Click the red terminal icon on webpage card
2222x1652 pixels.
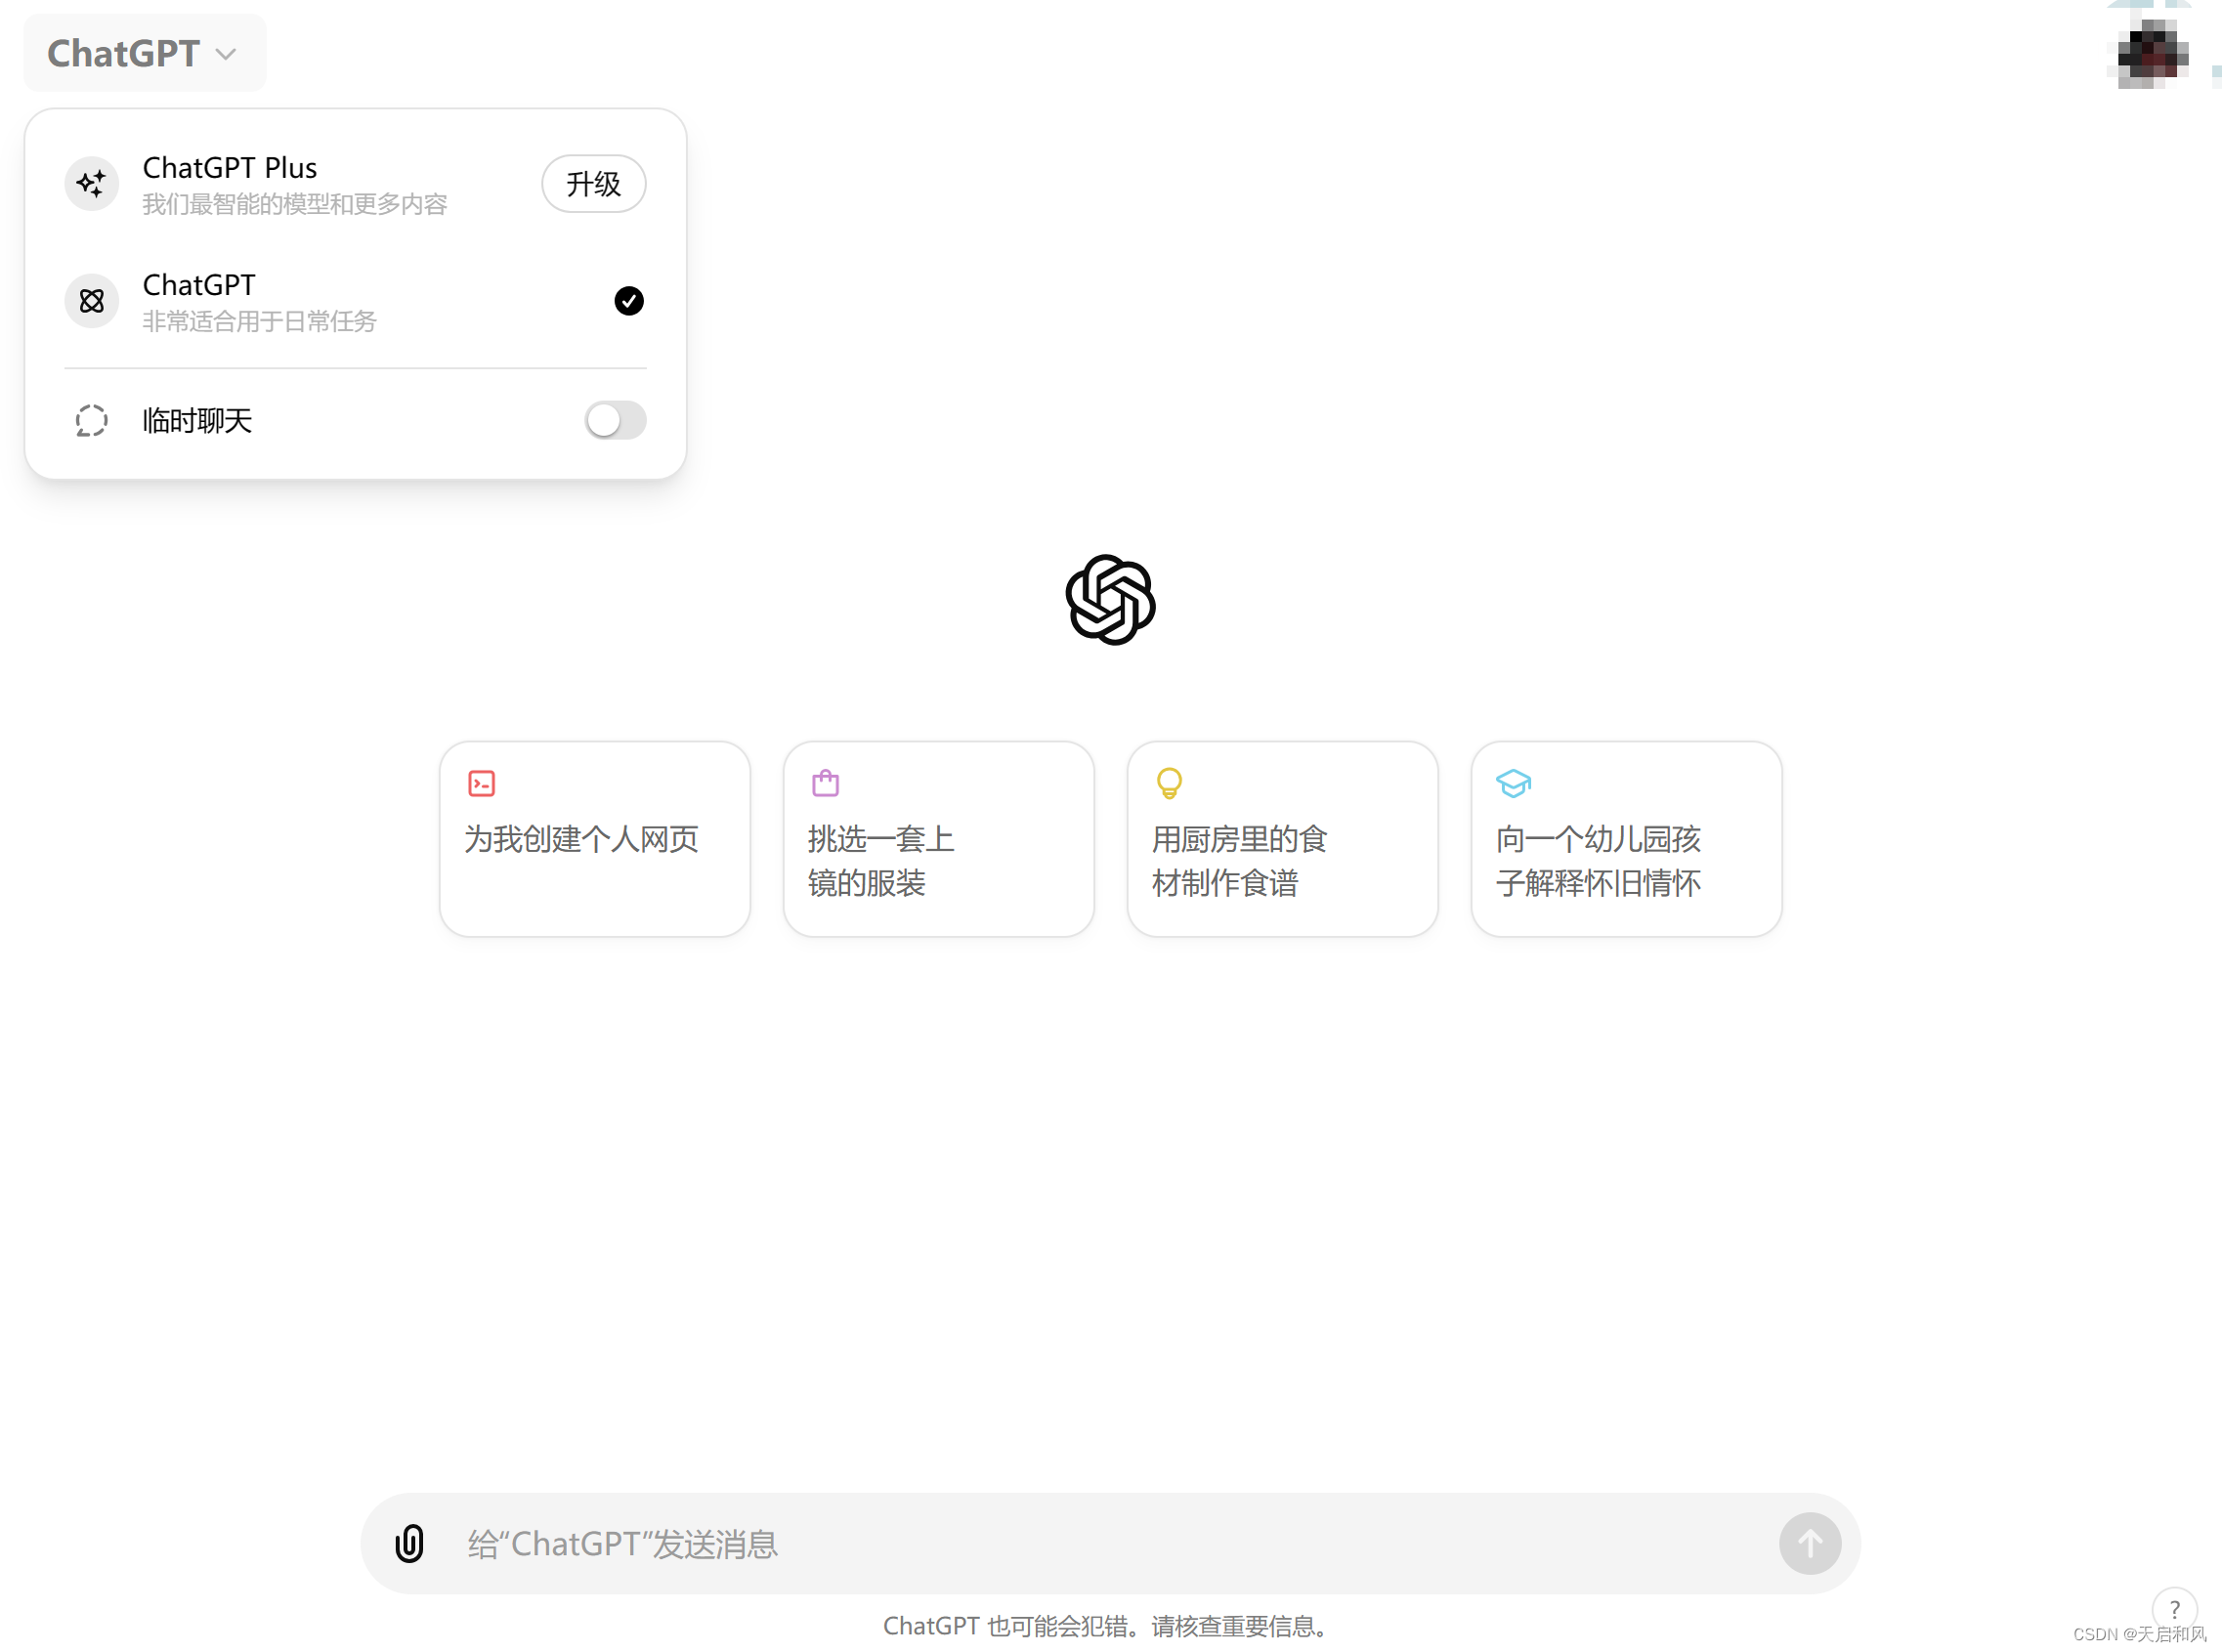pos(481,783)
